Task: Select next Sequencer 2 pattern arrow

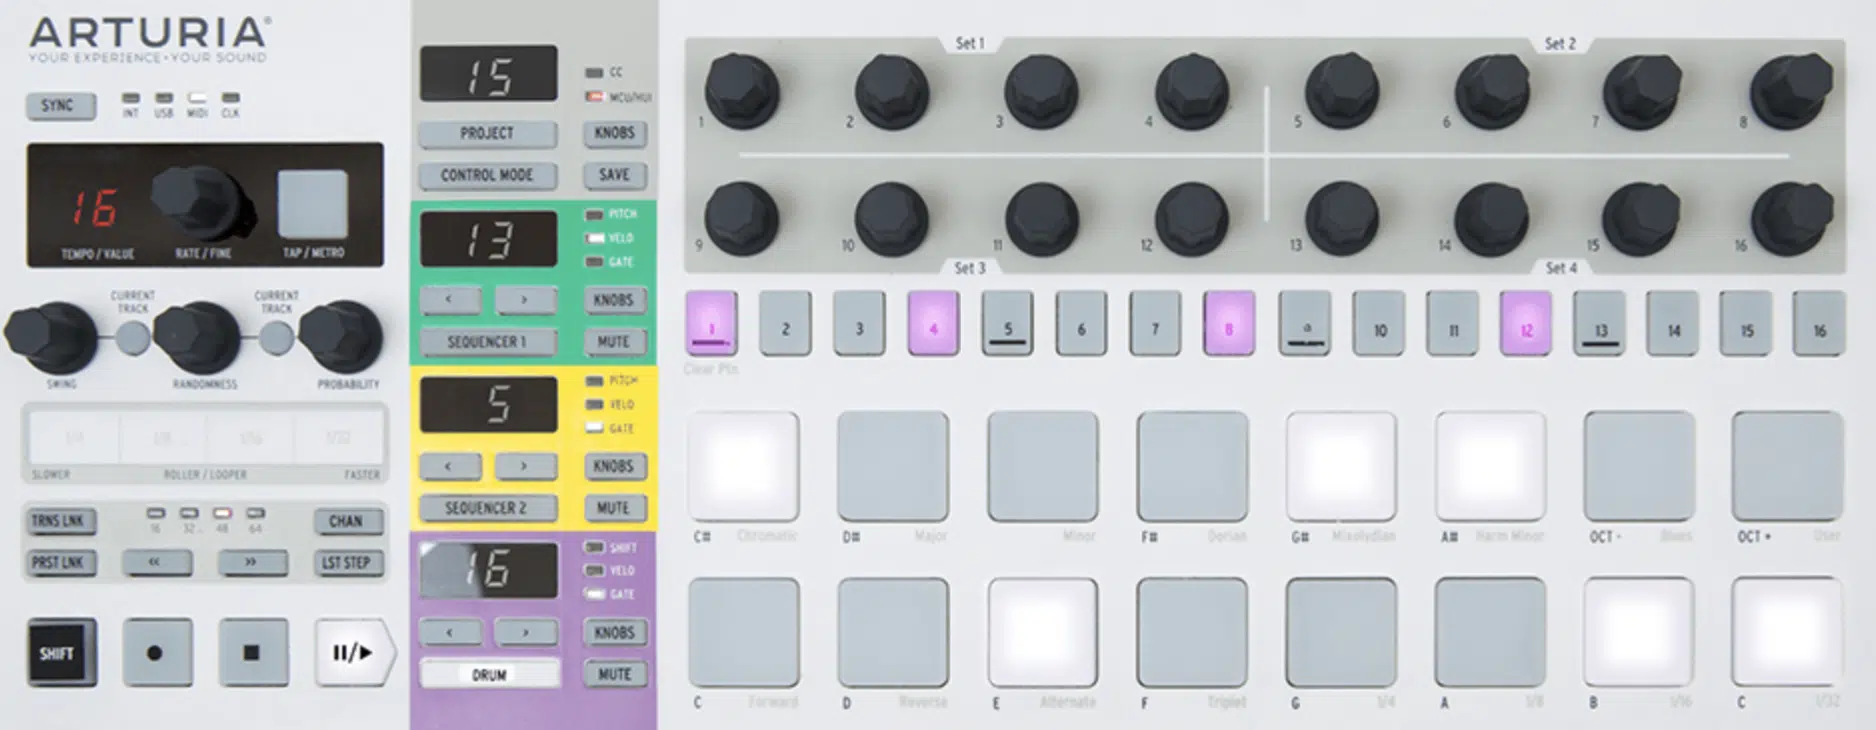Action: pos(525,466)
